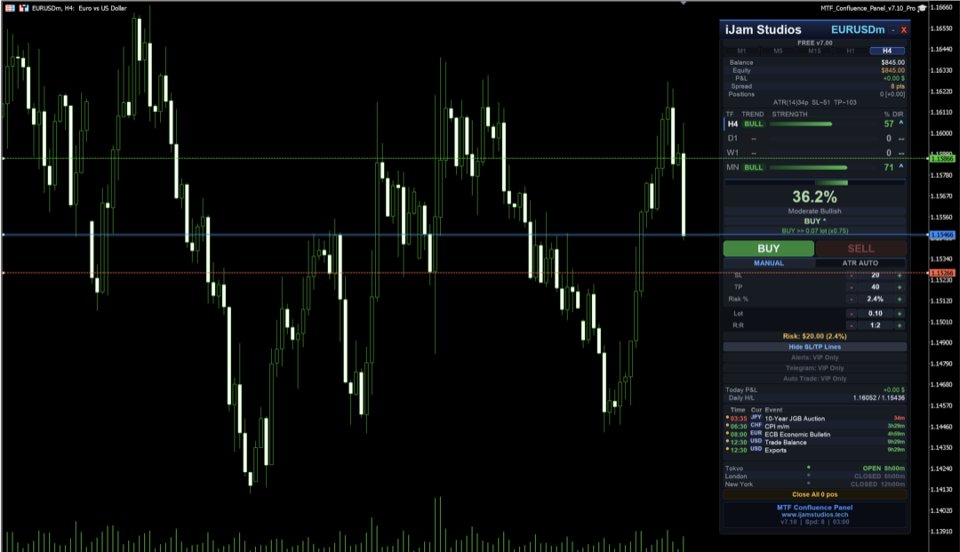The width and height of the screenshot is (960, 552).
Task: Select the M15 timeframe tab
Action: pyautogui.click(x=814, y=51)
